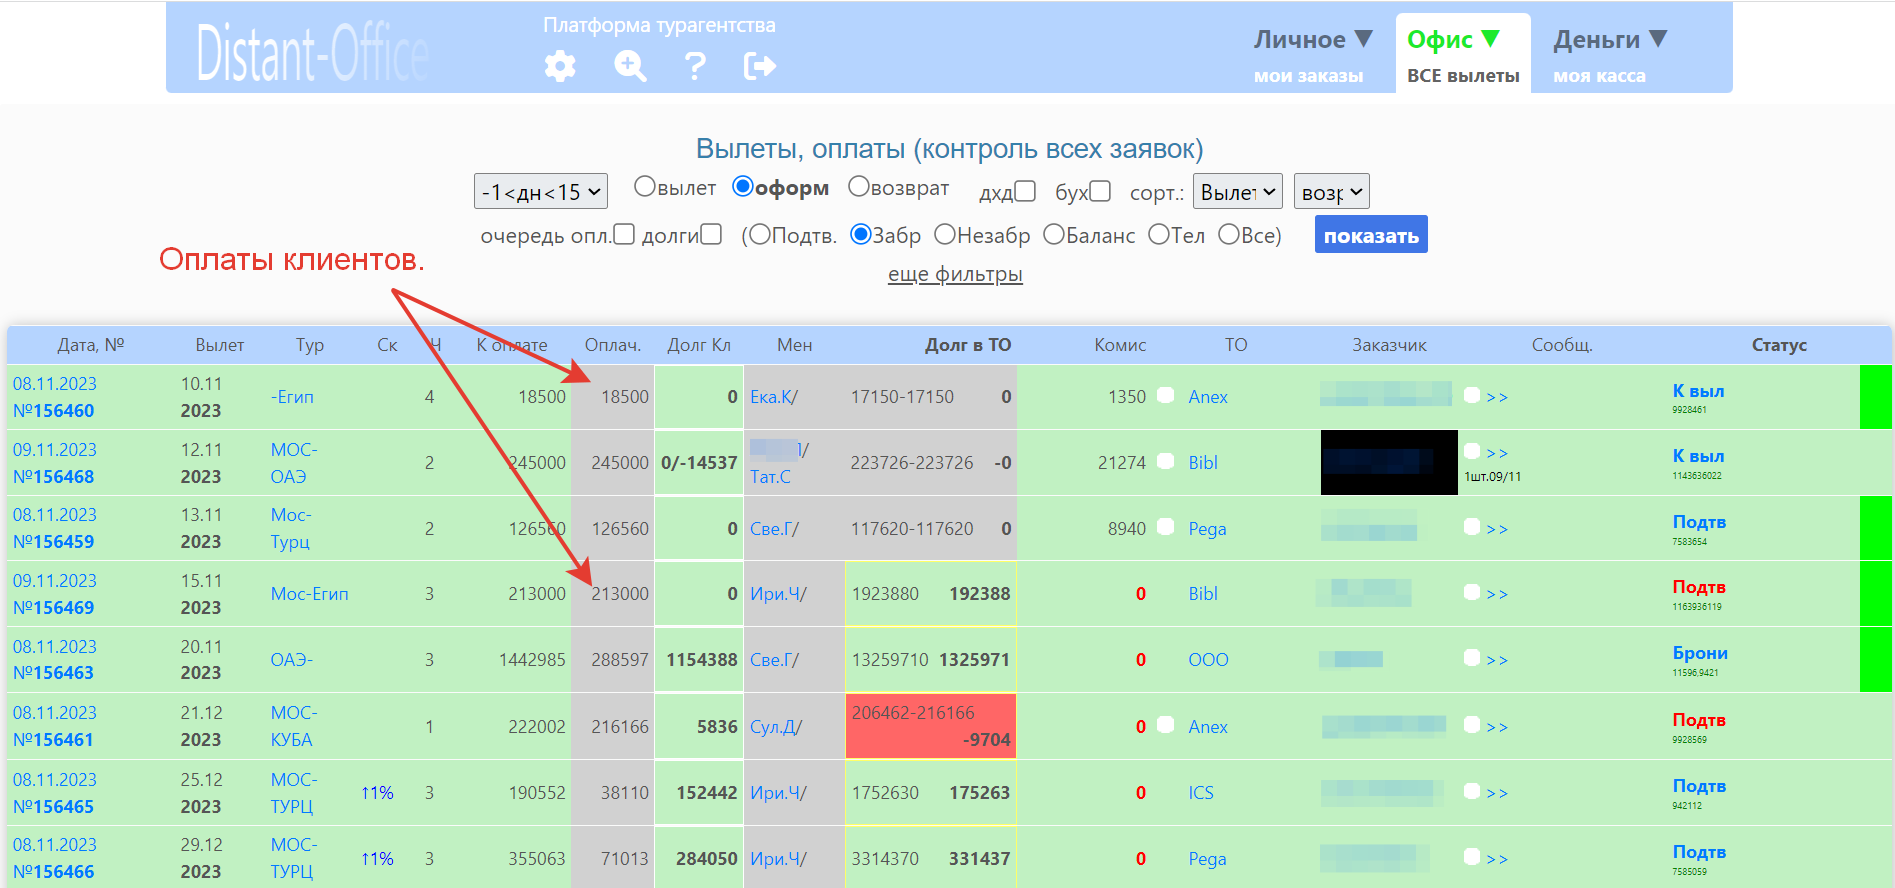
Task: Click red Подтв status for order 156461
Action: tap(1699, 720)
